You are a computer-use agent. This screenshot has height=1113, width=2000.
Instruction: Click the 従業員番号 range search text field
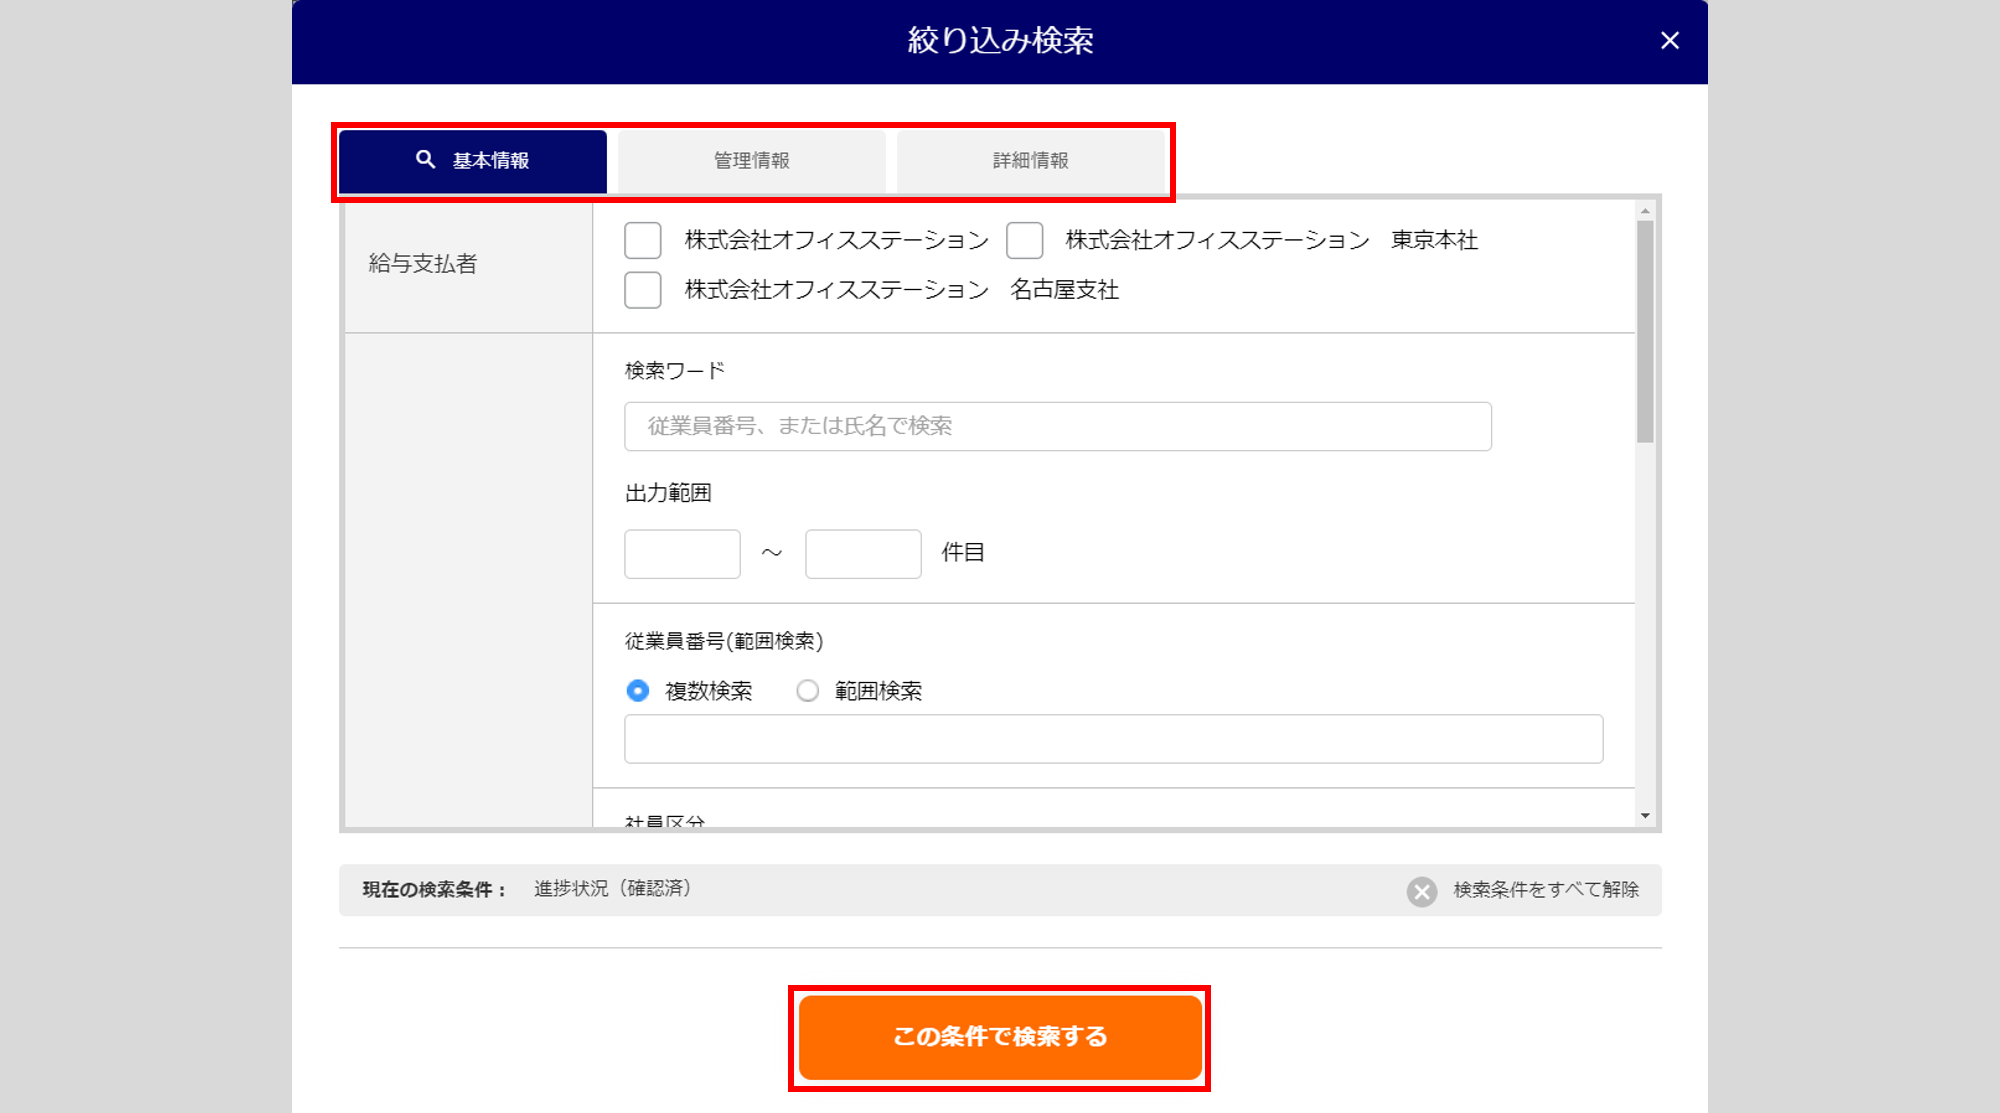click(1113, 739)
